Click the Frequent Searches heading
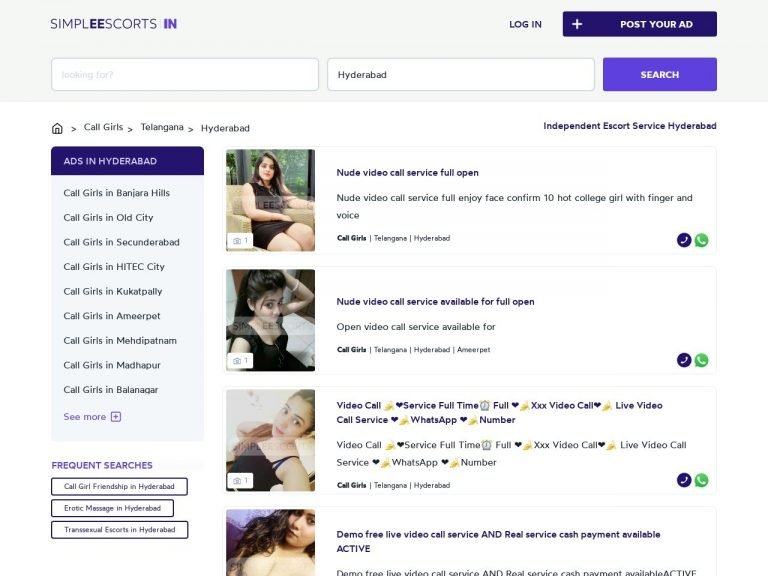The image size is (768, 576). [x=102, y=465]
